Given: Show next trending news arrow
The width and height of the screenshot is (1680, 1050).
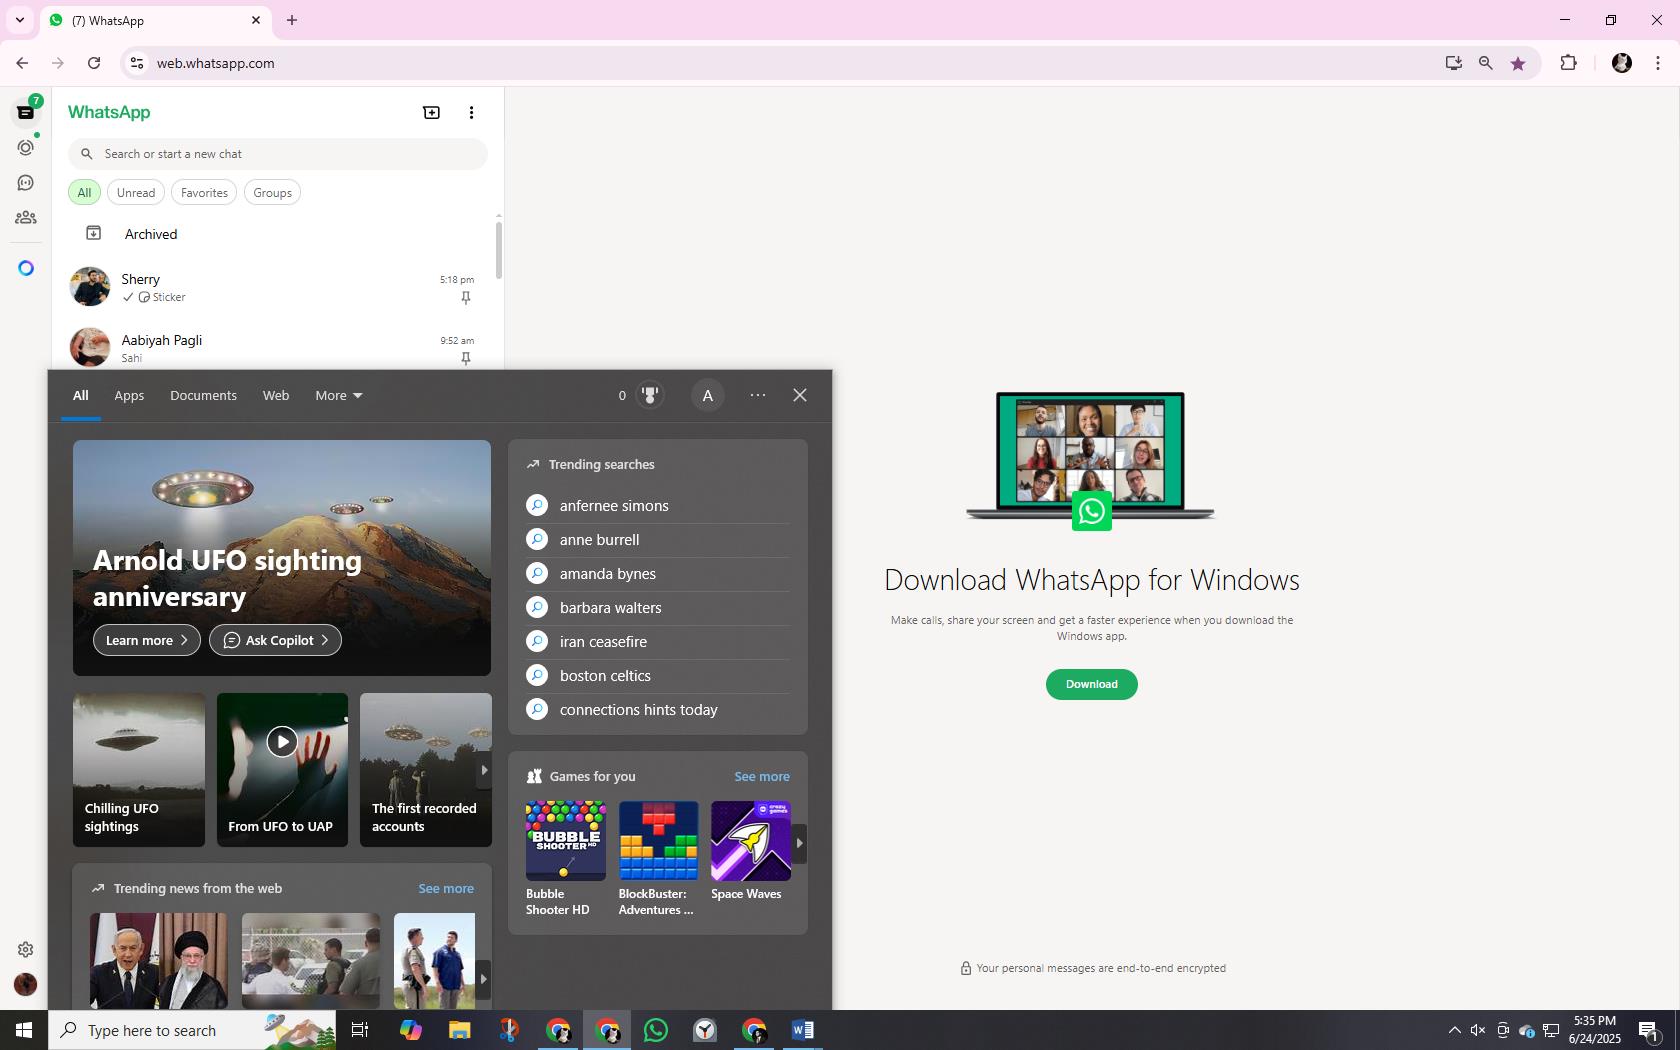Looking at the screenshot, I should pyautogui.click(x=483, y=979).
